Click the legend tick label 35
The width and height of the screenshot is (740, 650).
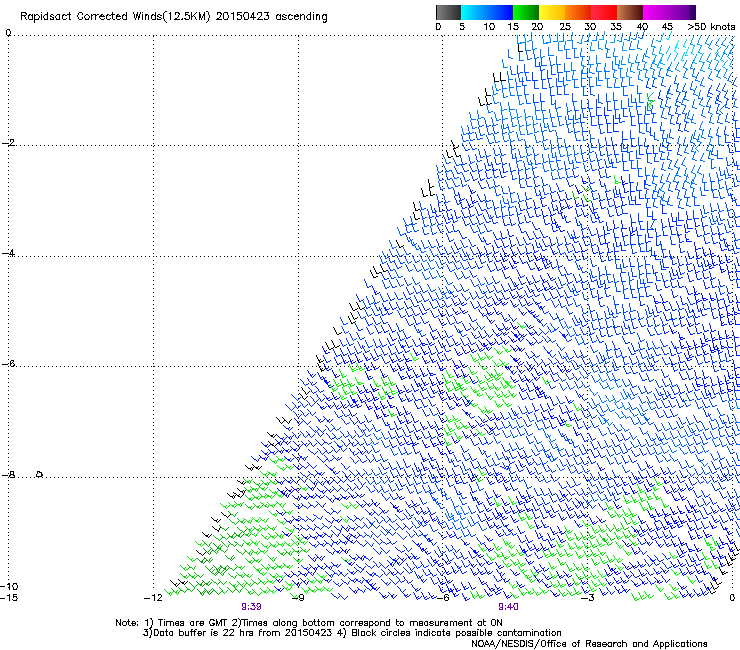[616, 27]
